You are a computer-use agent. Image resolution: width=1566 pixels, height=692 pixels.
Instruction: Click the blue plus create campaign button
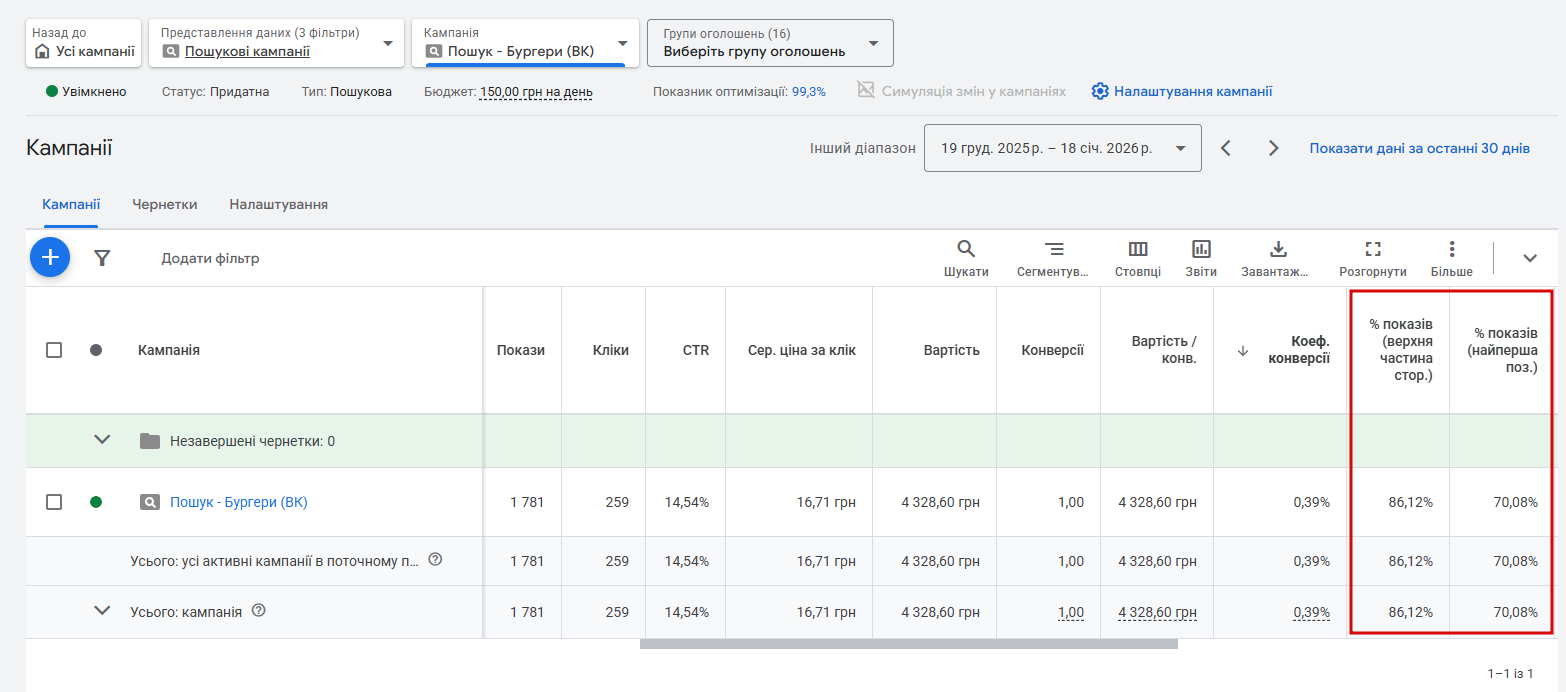tap(50, 258)
